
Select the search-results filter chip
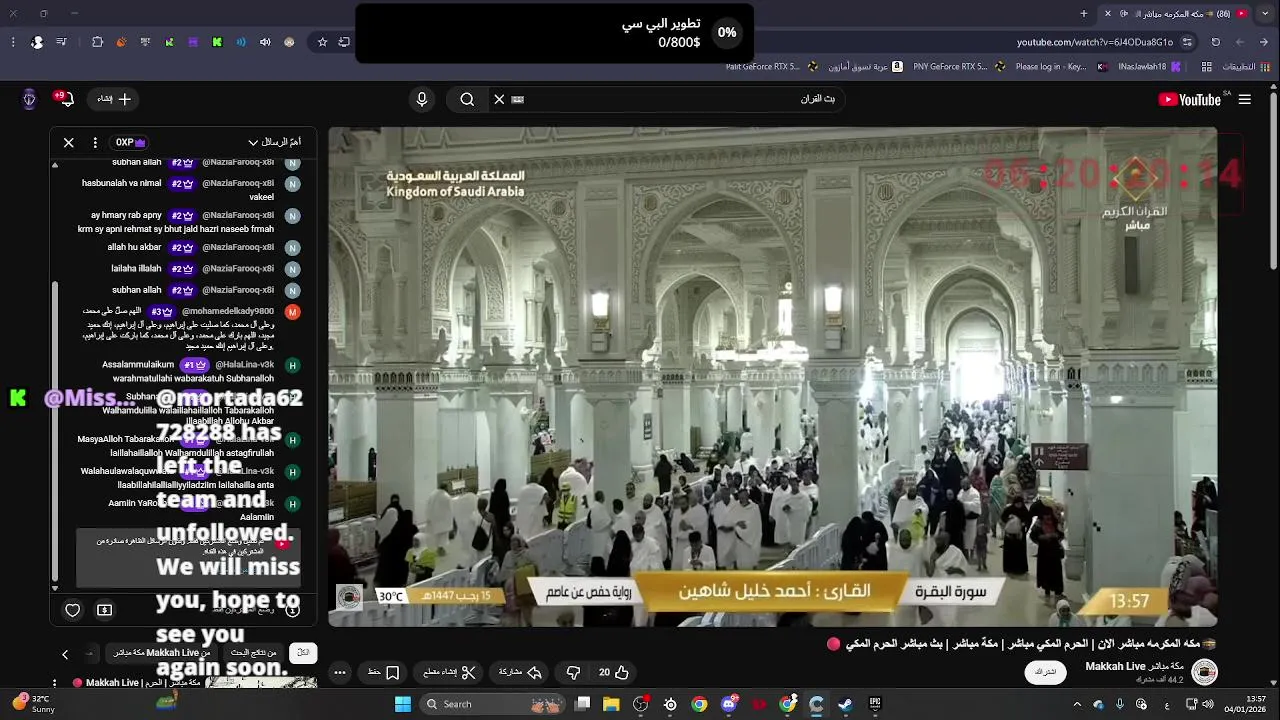point(254,653)
